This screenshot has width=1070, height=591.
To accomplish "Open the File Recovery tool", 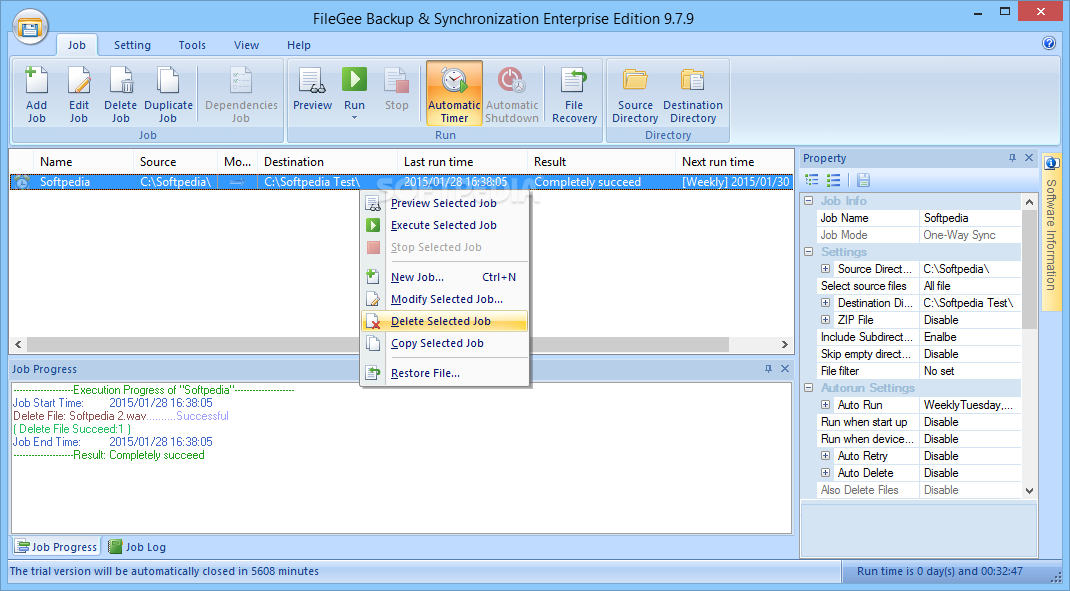I will point(574,94).
